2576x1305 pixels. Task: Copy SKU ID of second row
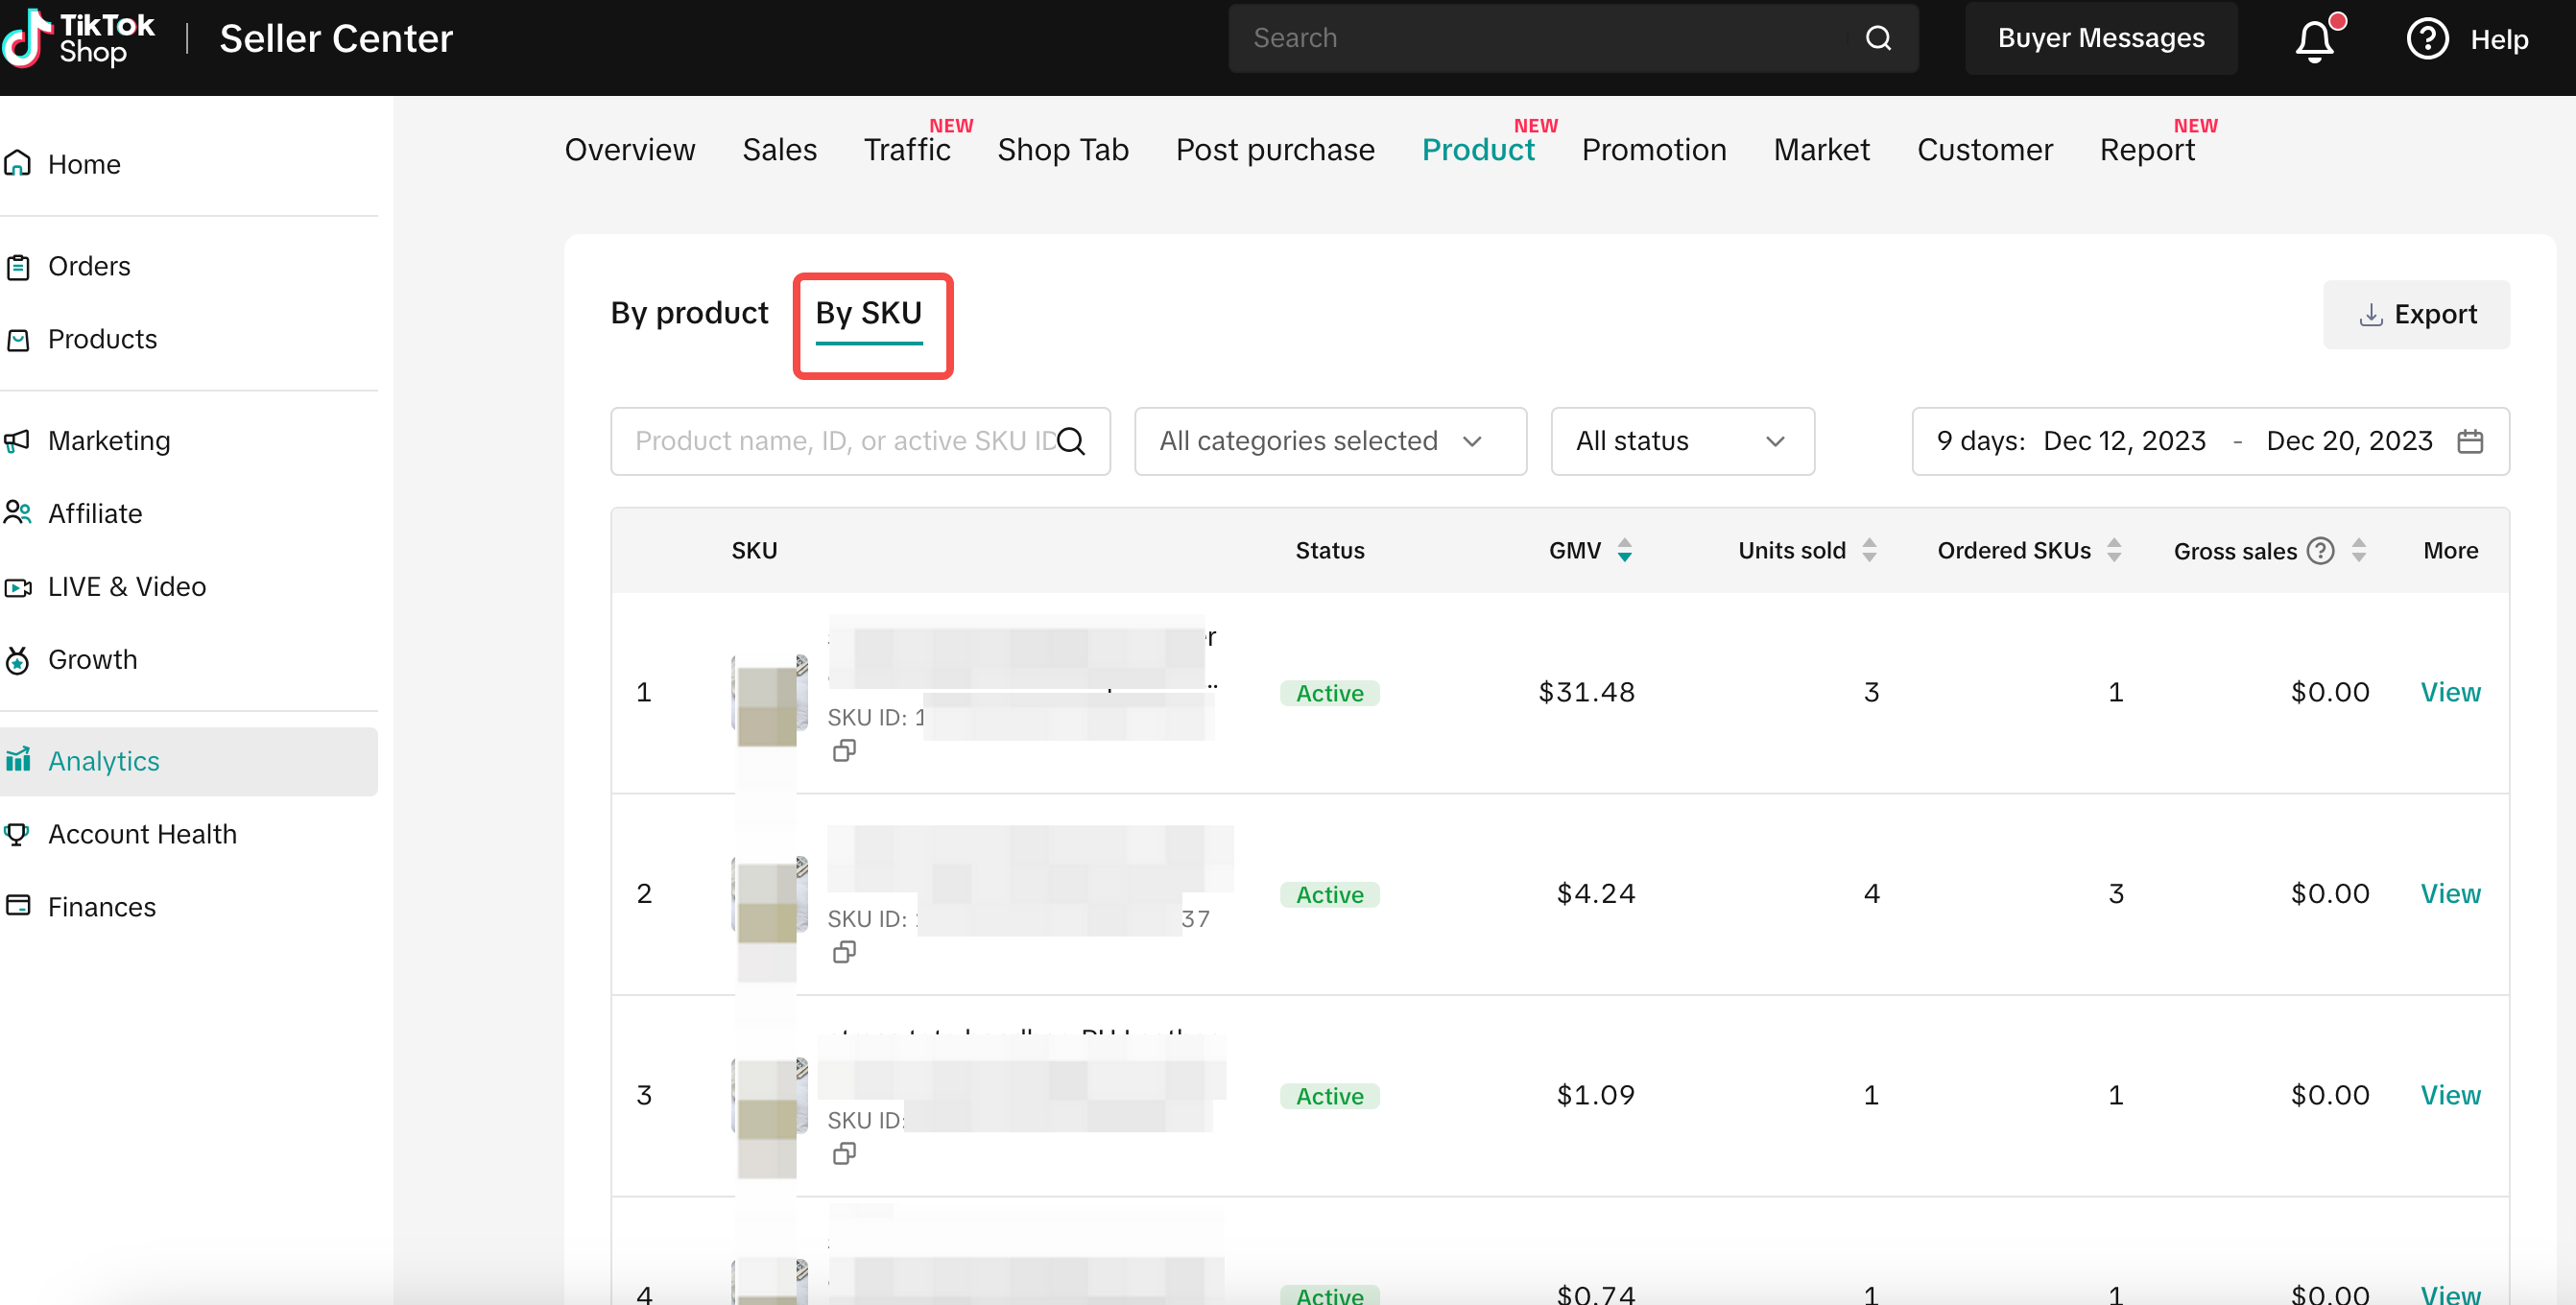(844, 952)
